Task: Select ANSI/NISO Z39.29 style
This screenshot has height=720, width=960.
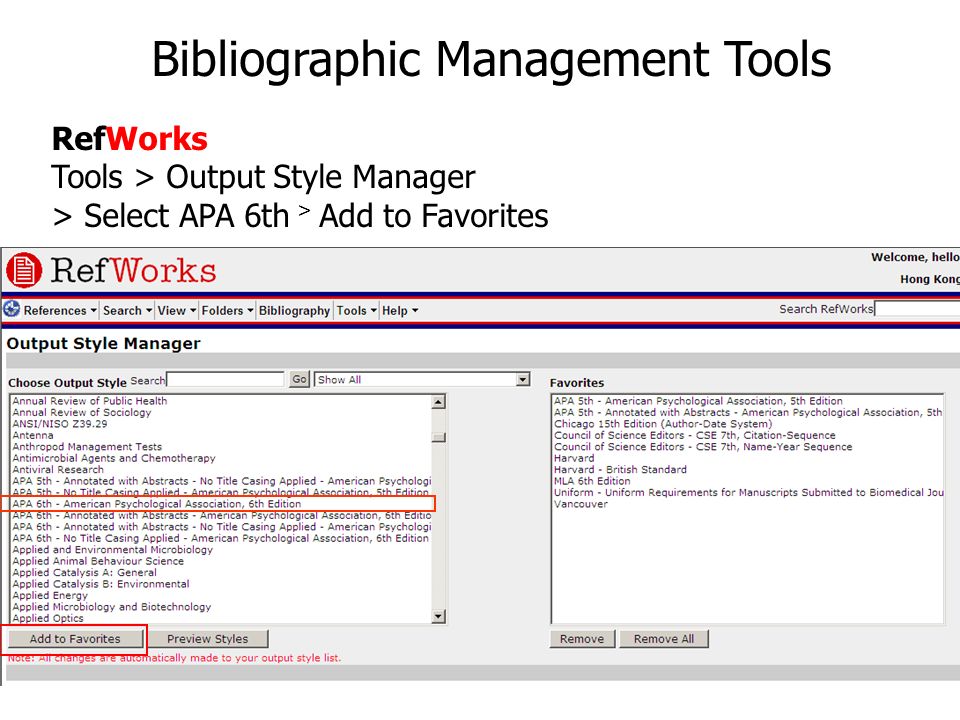Action: pyautogui.click(x=59, y=424)
